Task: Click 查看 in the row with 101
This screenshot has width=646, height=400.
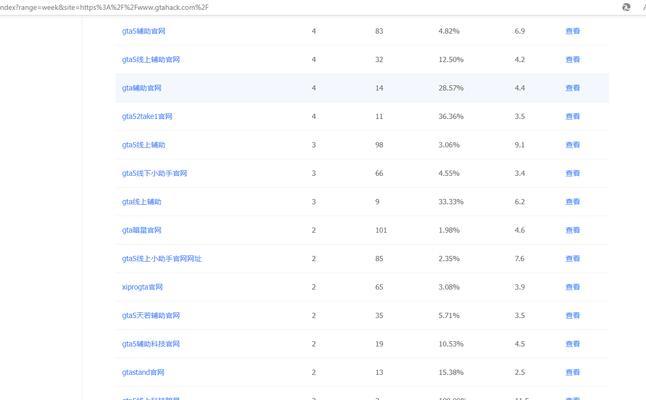Action: 573,230
